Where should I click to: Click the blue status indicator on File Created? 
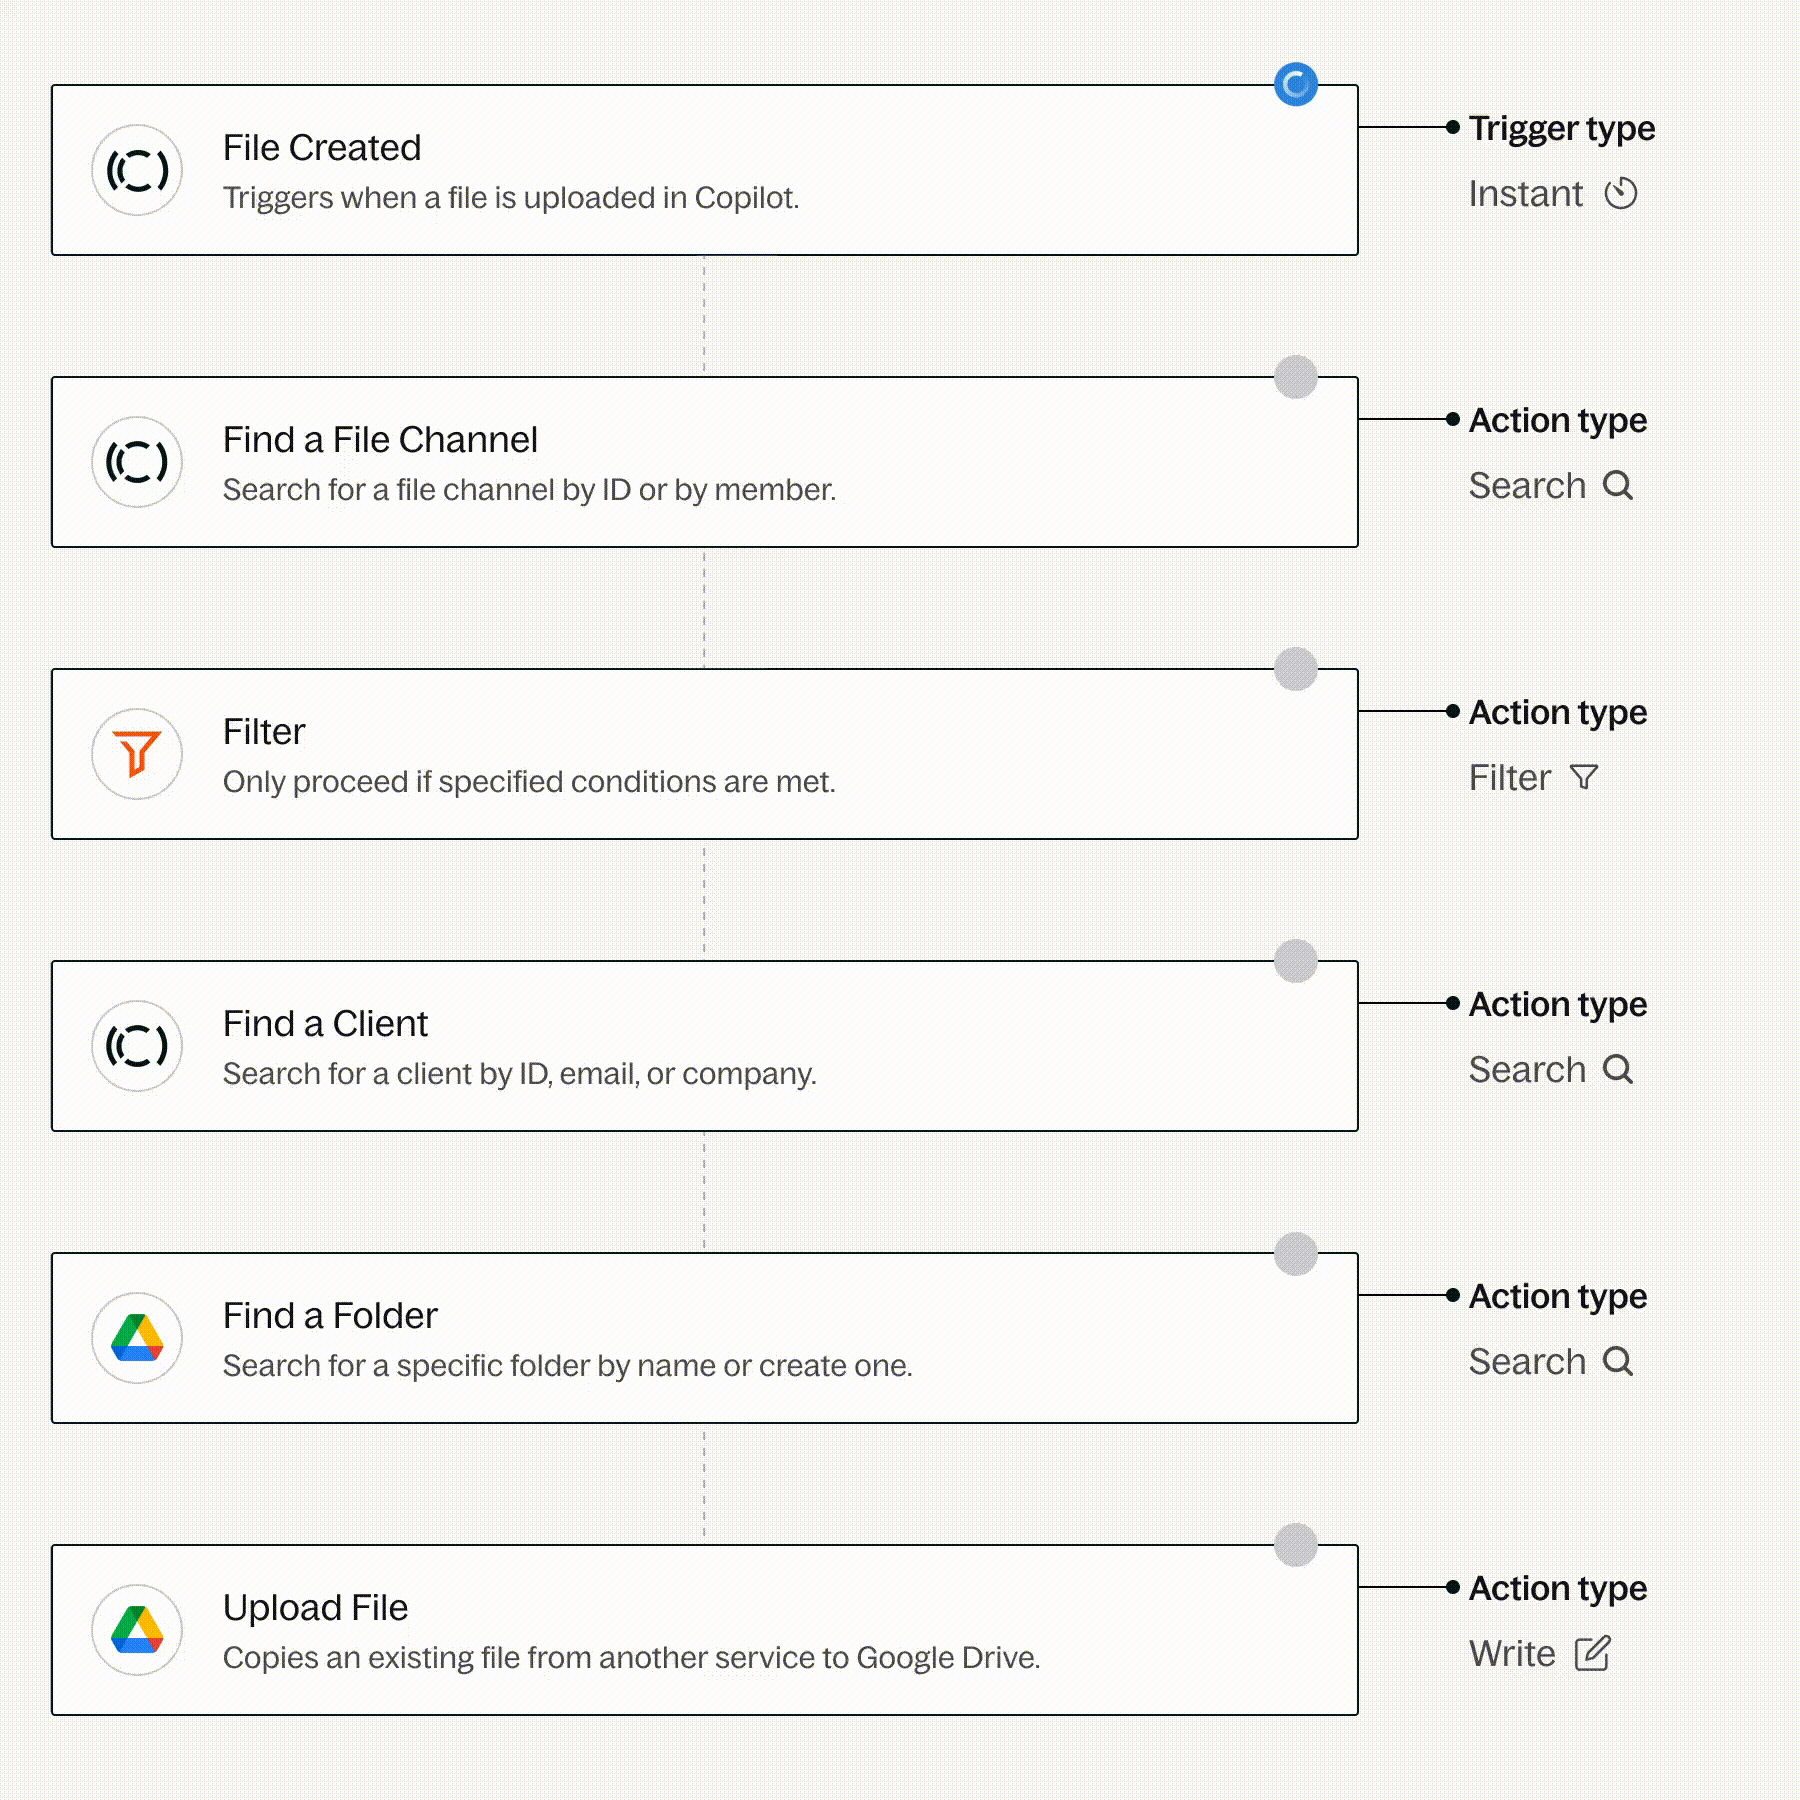[1296, 85]
